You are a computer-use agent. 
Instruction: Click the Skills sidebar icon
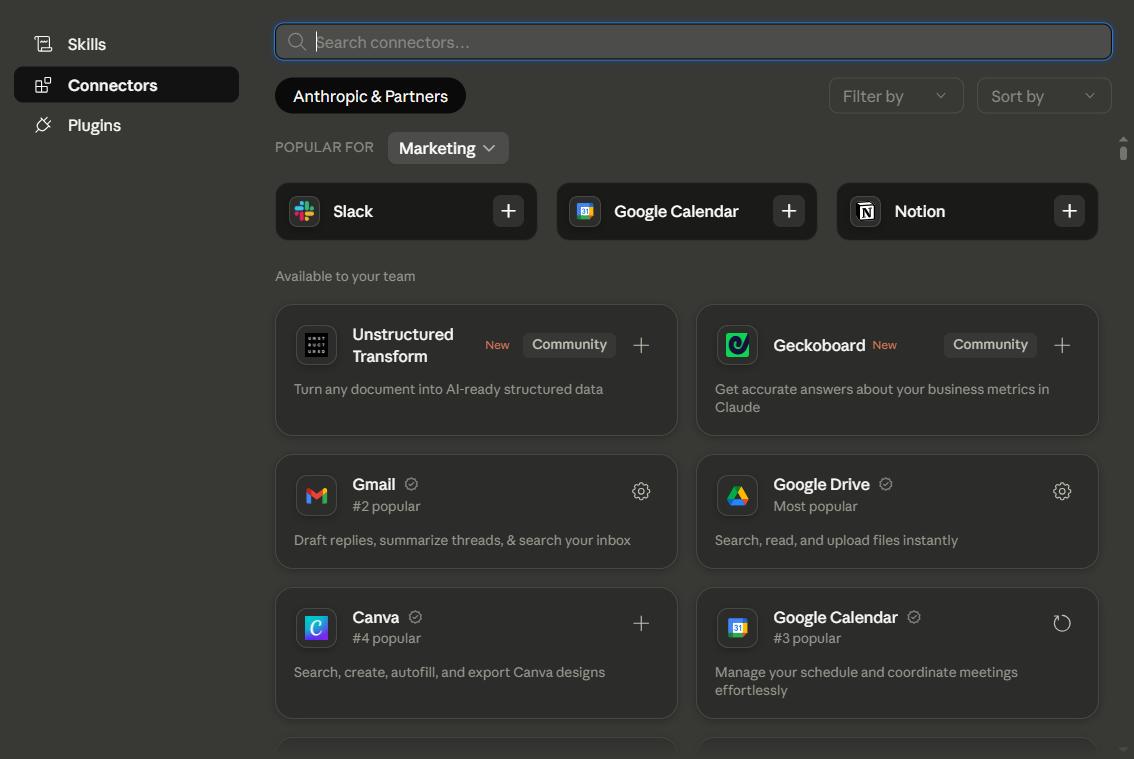click(x=43, y=44)
